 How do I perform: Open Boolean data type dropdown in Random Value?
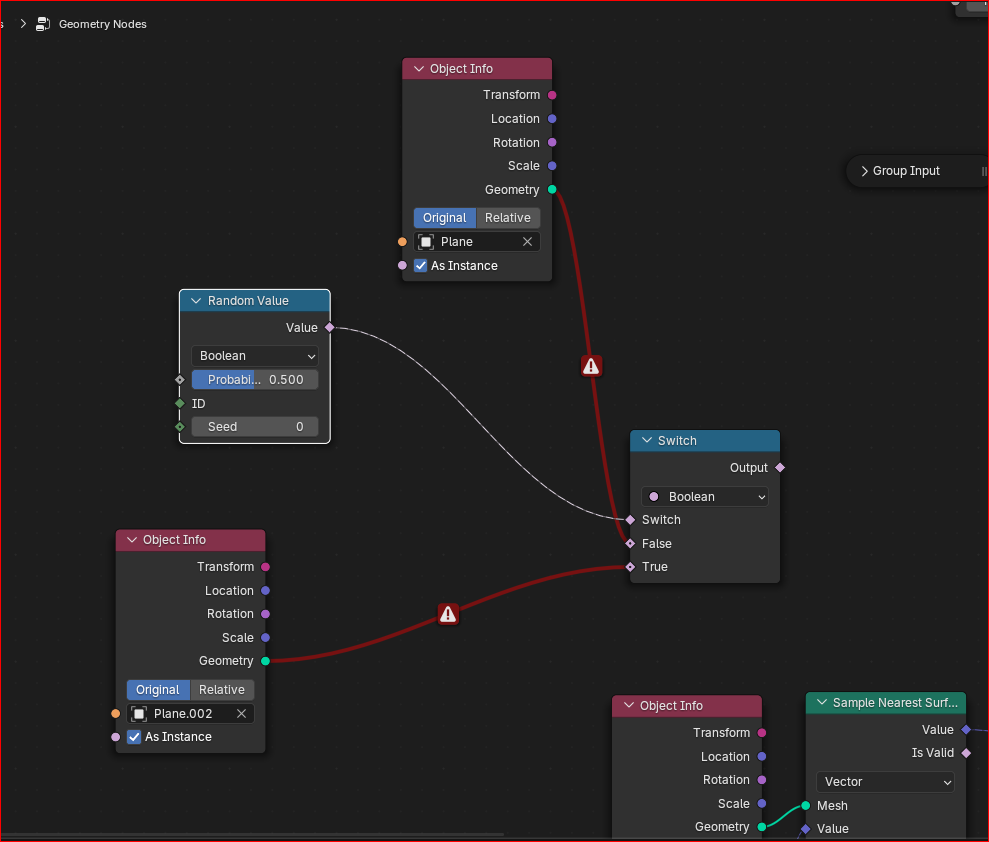[x=255, y=356]
